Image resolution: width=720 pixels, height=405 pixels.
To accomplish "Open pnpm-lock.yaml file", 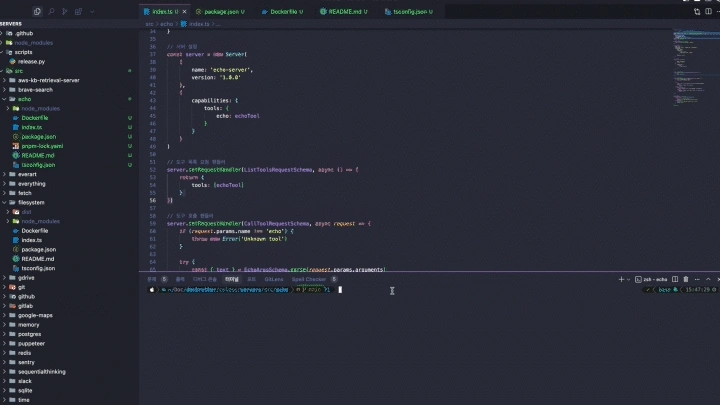I will pyautogui.click(x=42, y=146).
